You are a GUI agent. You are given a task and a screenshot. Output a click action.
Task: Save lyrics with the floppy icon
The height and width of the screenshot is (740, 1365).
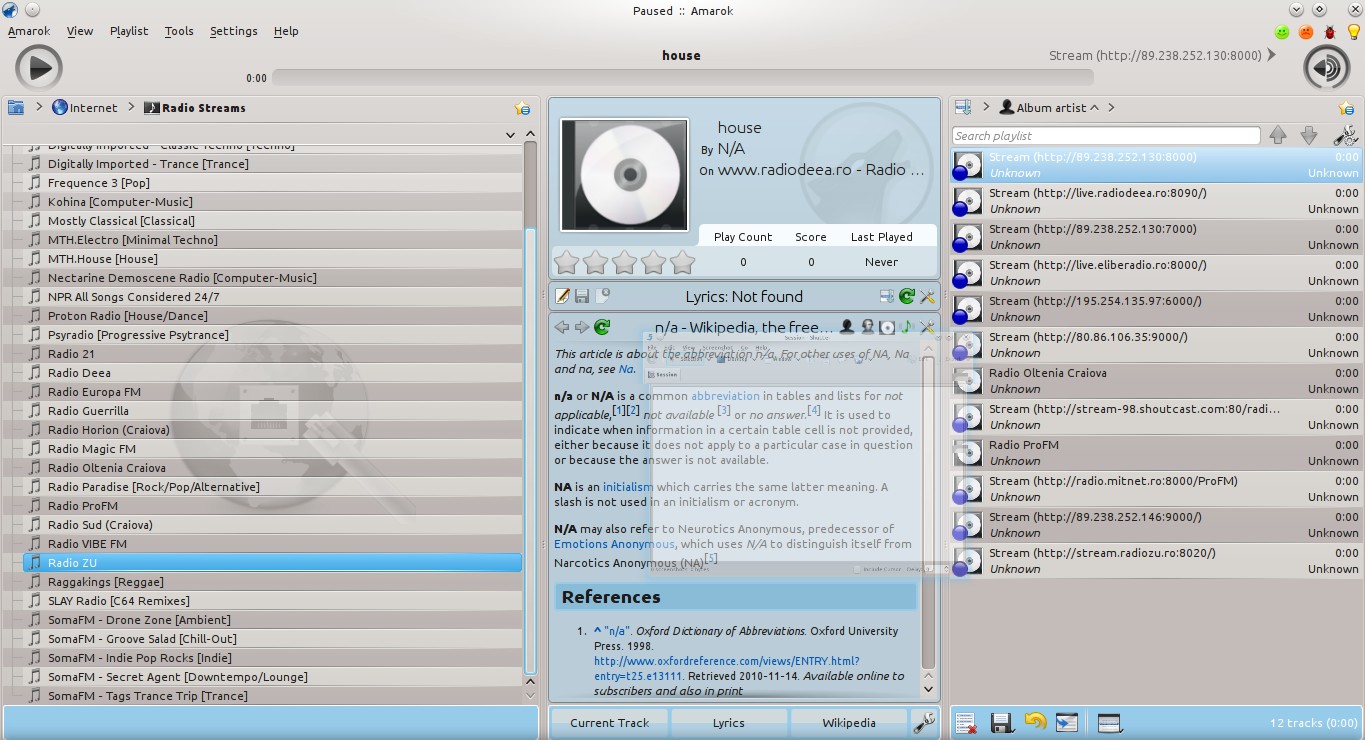tap(583, 296)
